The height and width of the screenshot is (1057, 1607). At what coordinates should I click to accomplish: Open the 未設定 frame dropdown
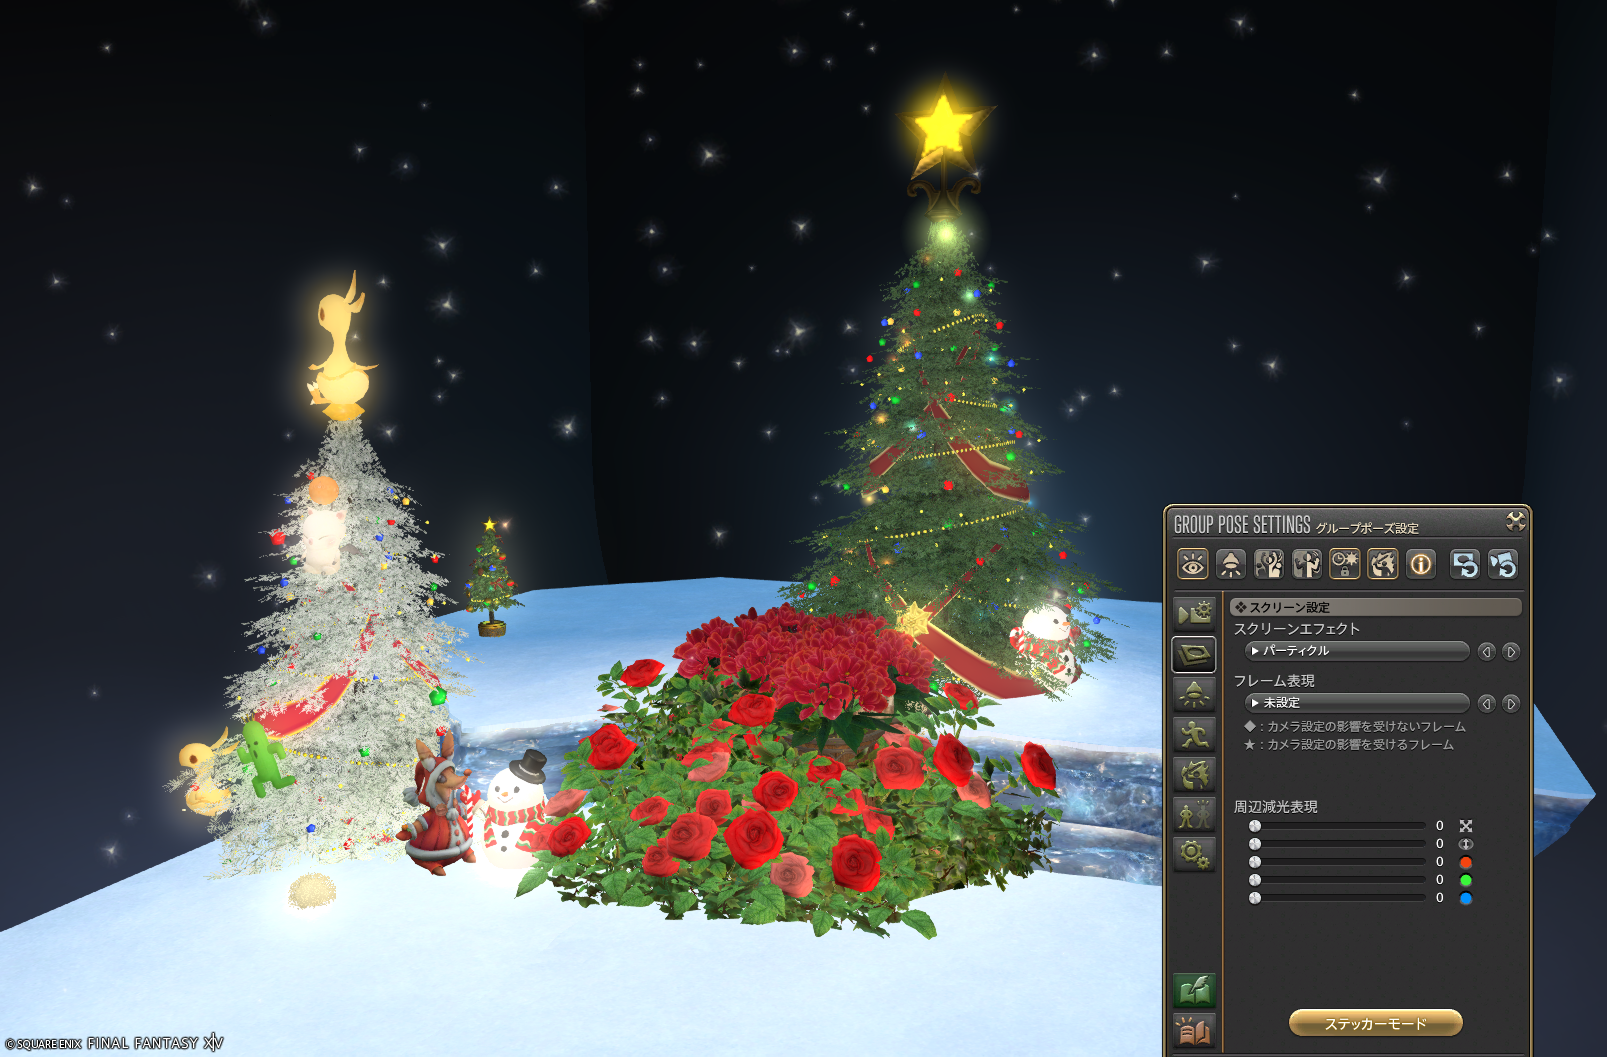click(x=1357, y=703)
